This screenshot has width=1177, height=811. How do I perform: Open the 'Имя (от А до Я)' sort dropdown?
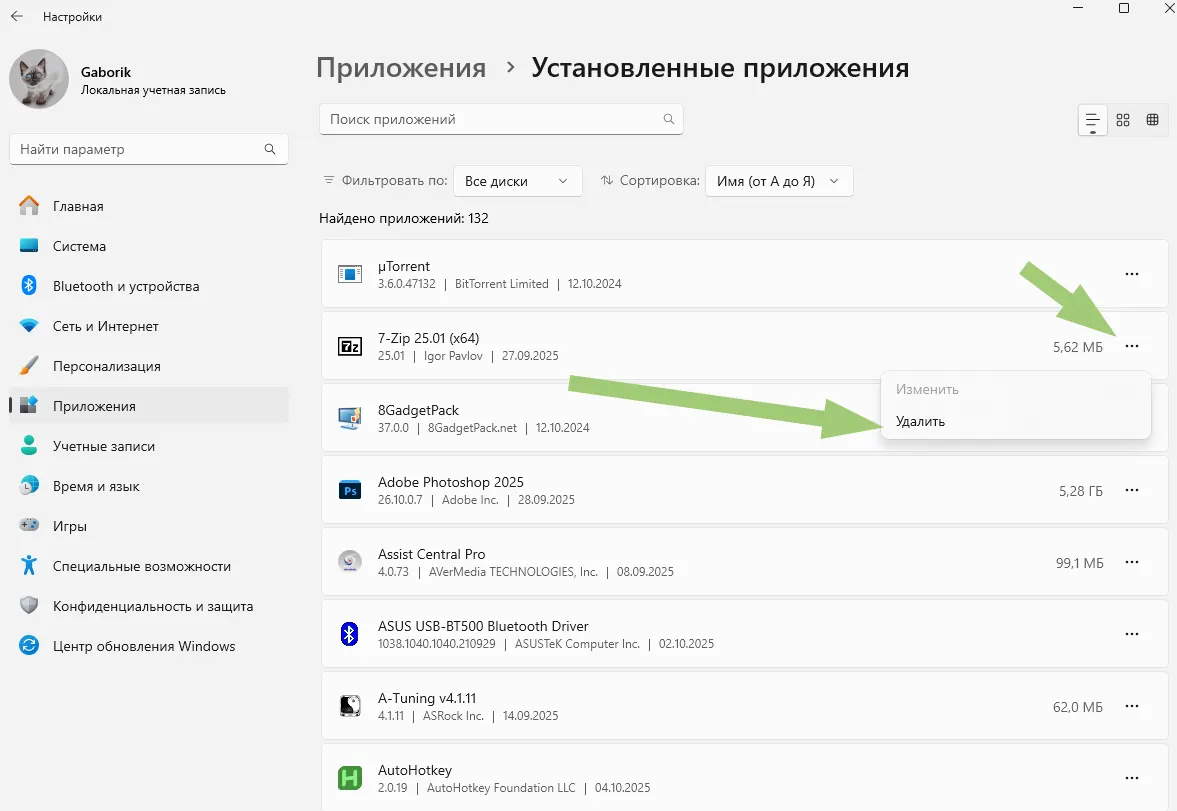point(778,181)
